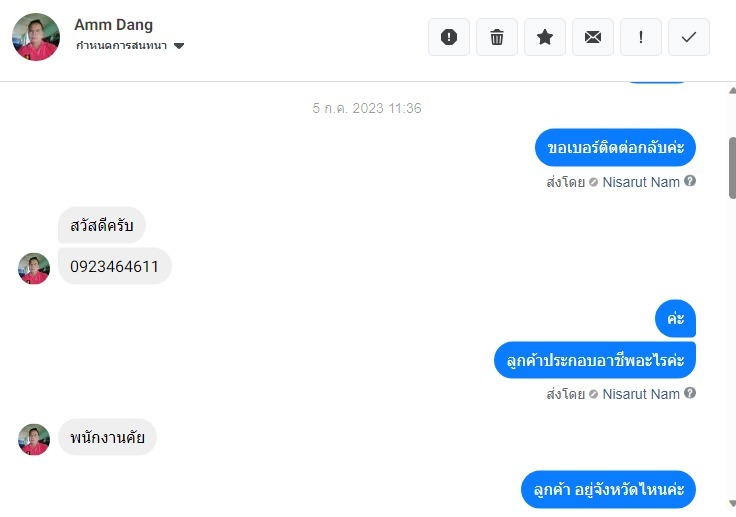This screenshot has width=736, height=517.
Task: Click the first Nisarut Nam sender link
Action: tap(641, 182)
